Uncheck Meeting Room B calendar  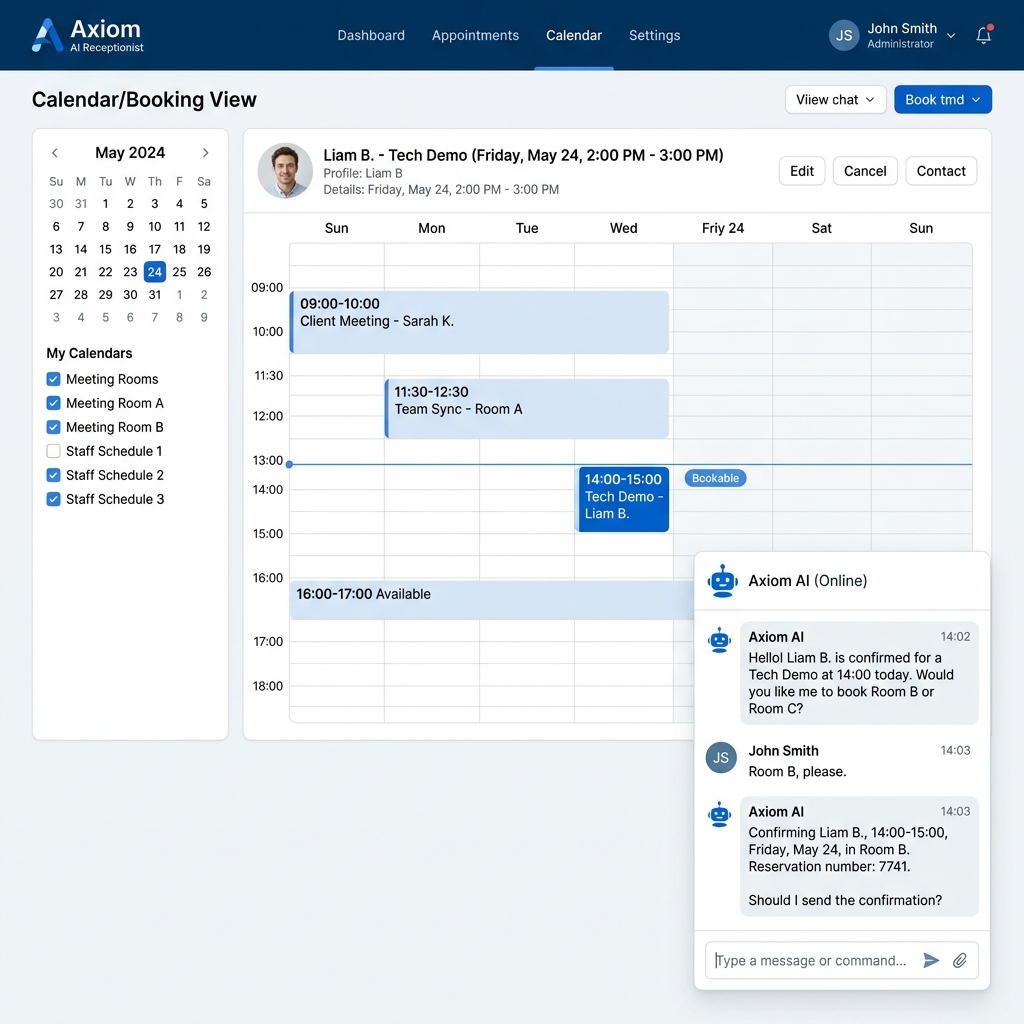pyautogui.click(x=54, y=427)
